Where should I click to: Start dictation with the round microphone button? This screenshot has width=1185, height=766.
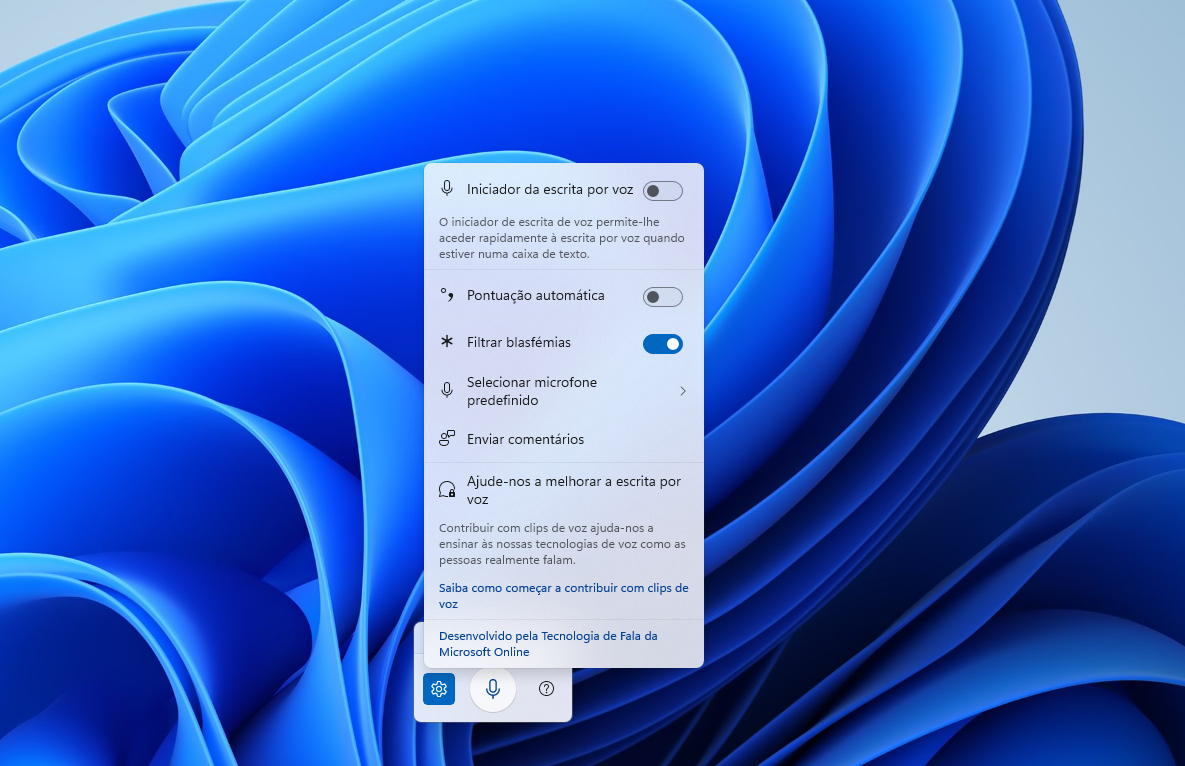(493, 689)
